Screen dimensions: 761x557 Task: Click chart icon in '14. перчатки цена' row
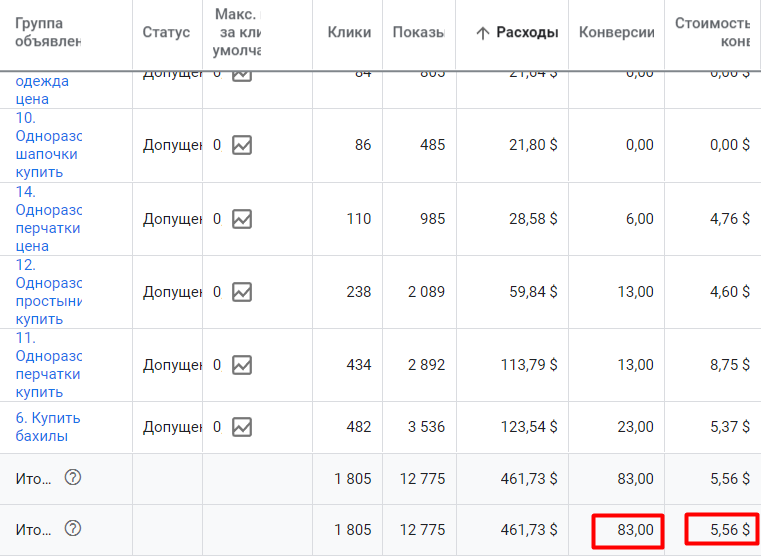pyautogui.click(x=242, y=219)
